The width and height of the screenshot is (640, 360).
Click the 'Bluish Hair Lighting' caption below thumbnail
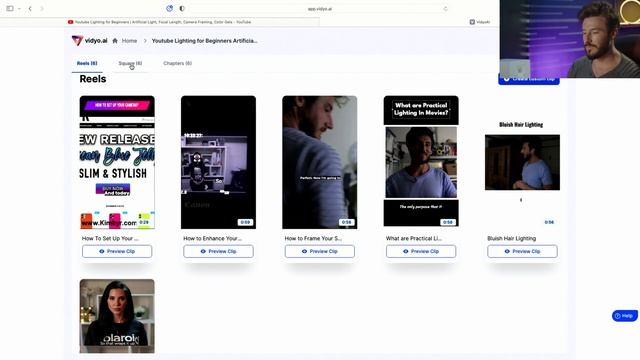click(511, 238)
